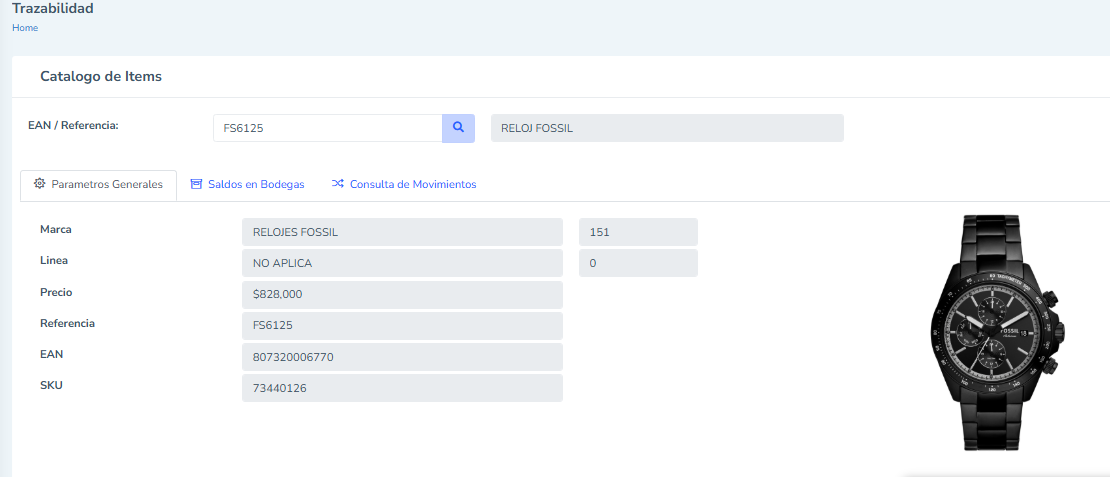
Task: Click the magnifying glass search button
Action: 458,128
